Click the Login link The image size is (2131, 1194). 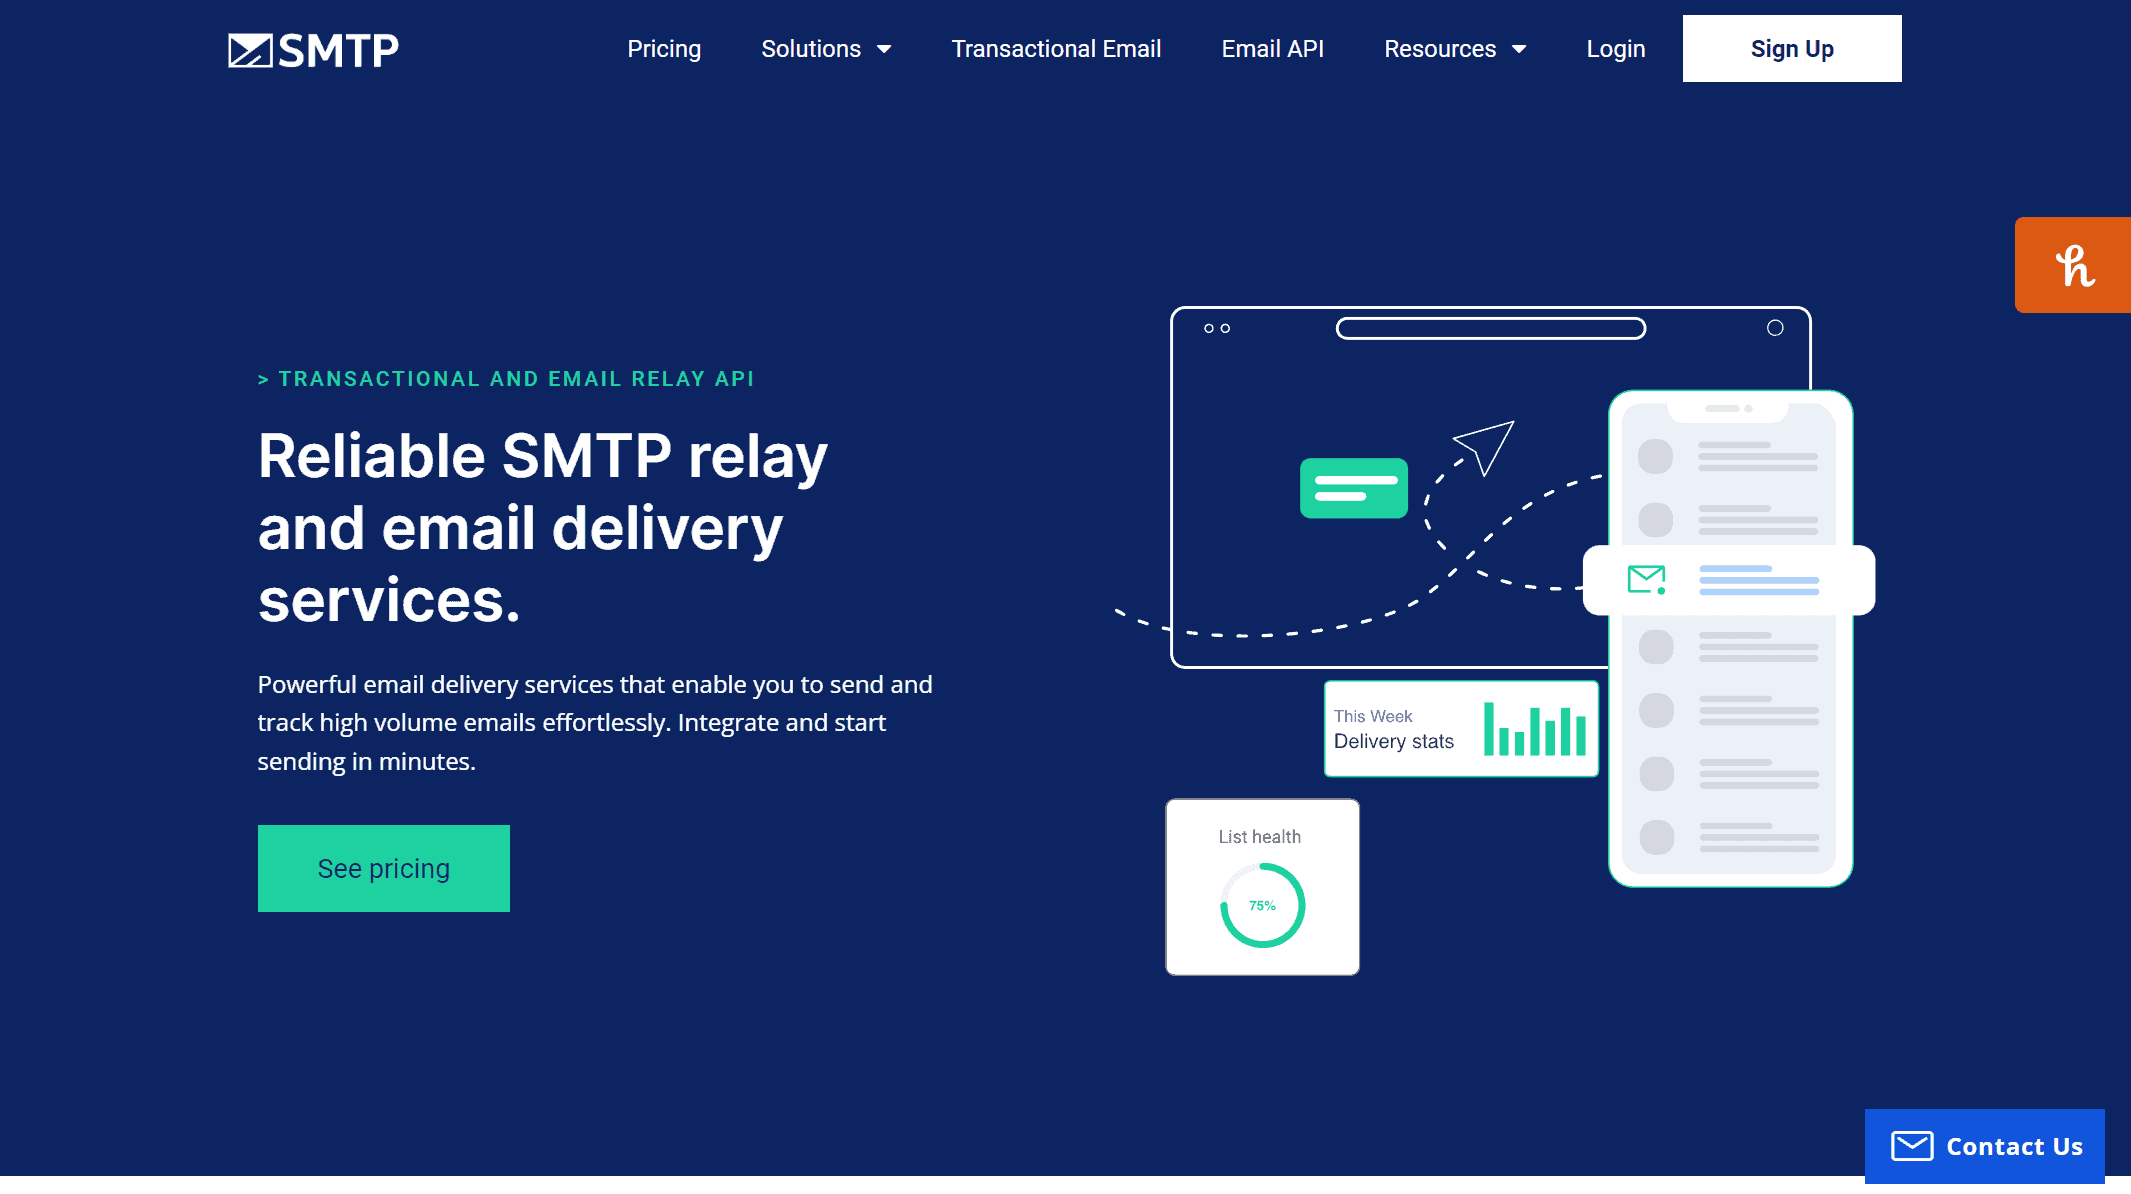[x=1616, y=48]
